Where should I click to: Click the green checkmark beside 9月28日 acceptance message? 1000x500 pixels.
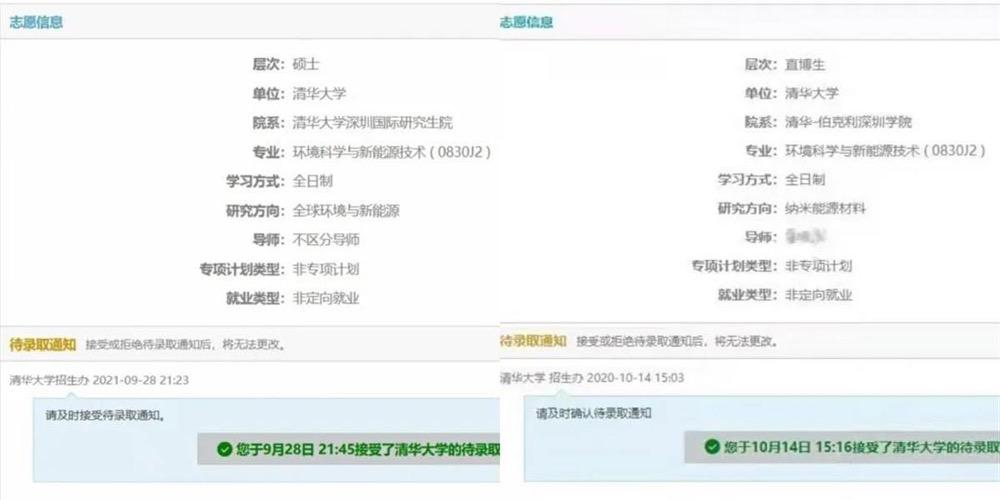224,449
